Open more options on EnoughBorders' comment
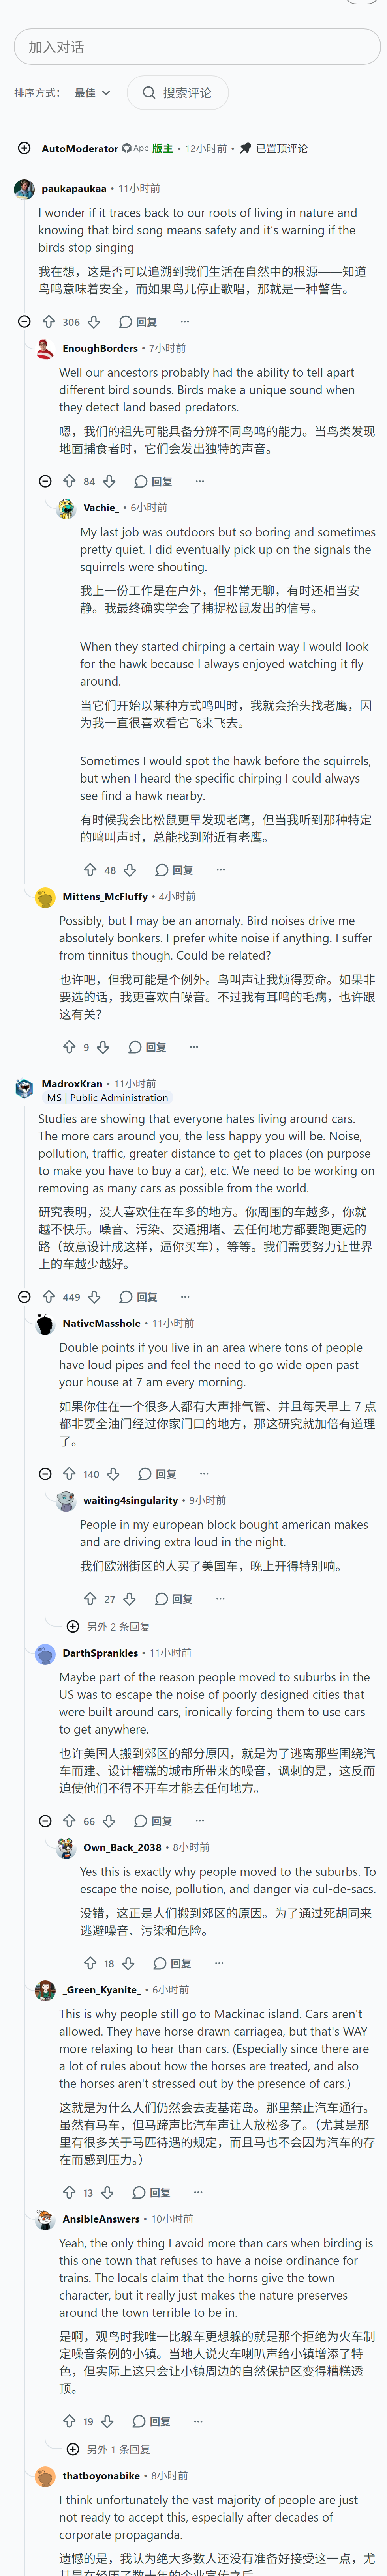387x2576 pixels. click(x=200, y=481)
